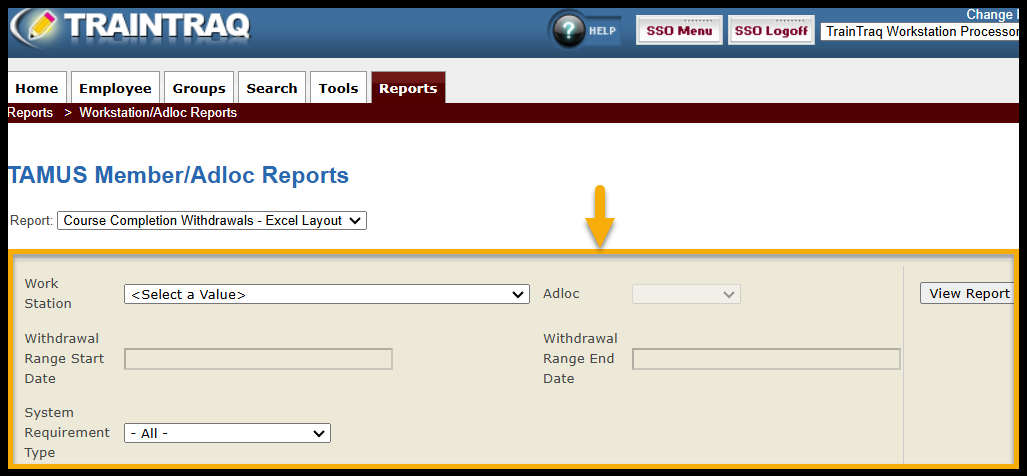Click the active Reports tab

(x=408, y=88)
